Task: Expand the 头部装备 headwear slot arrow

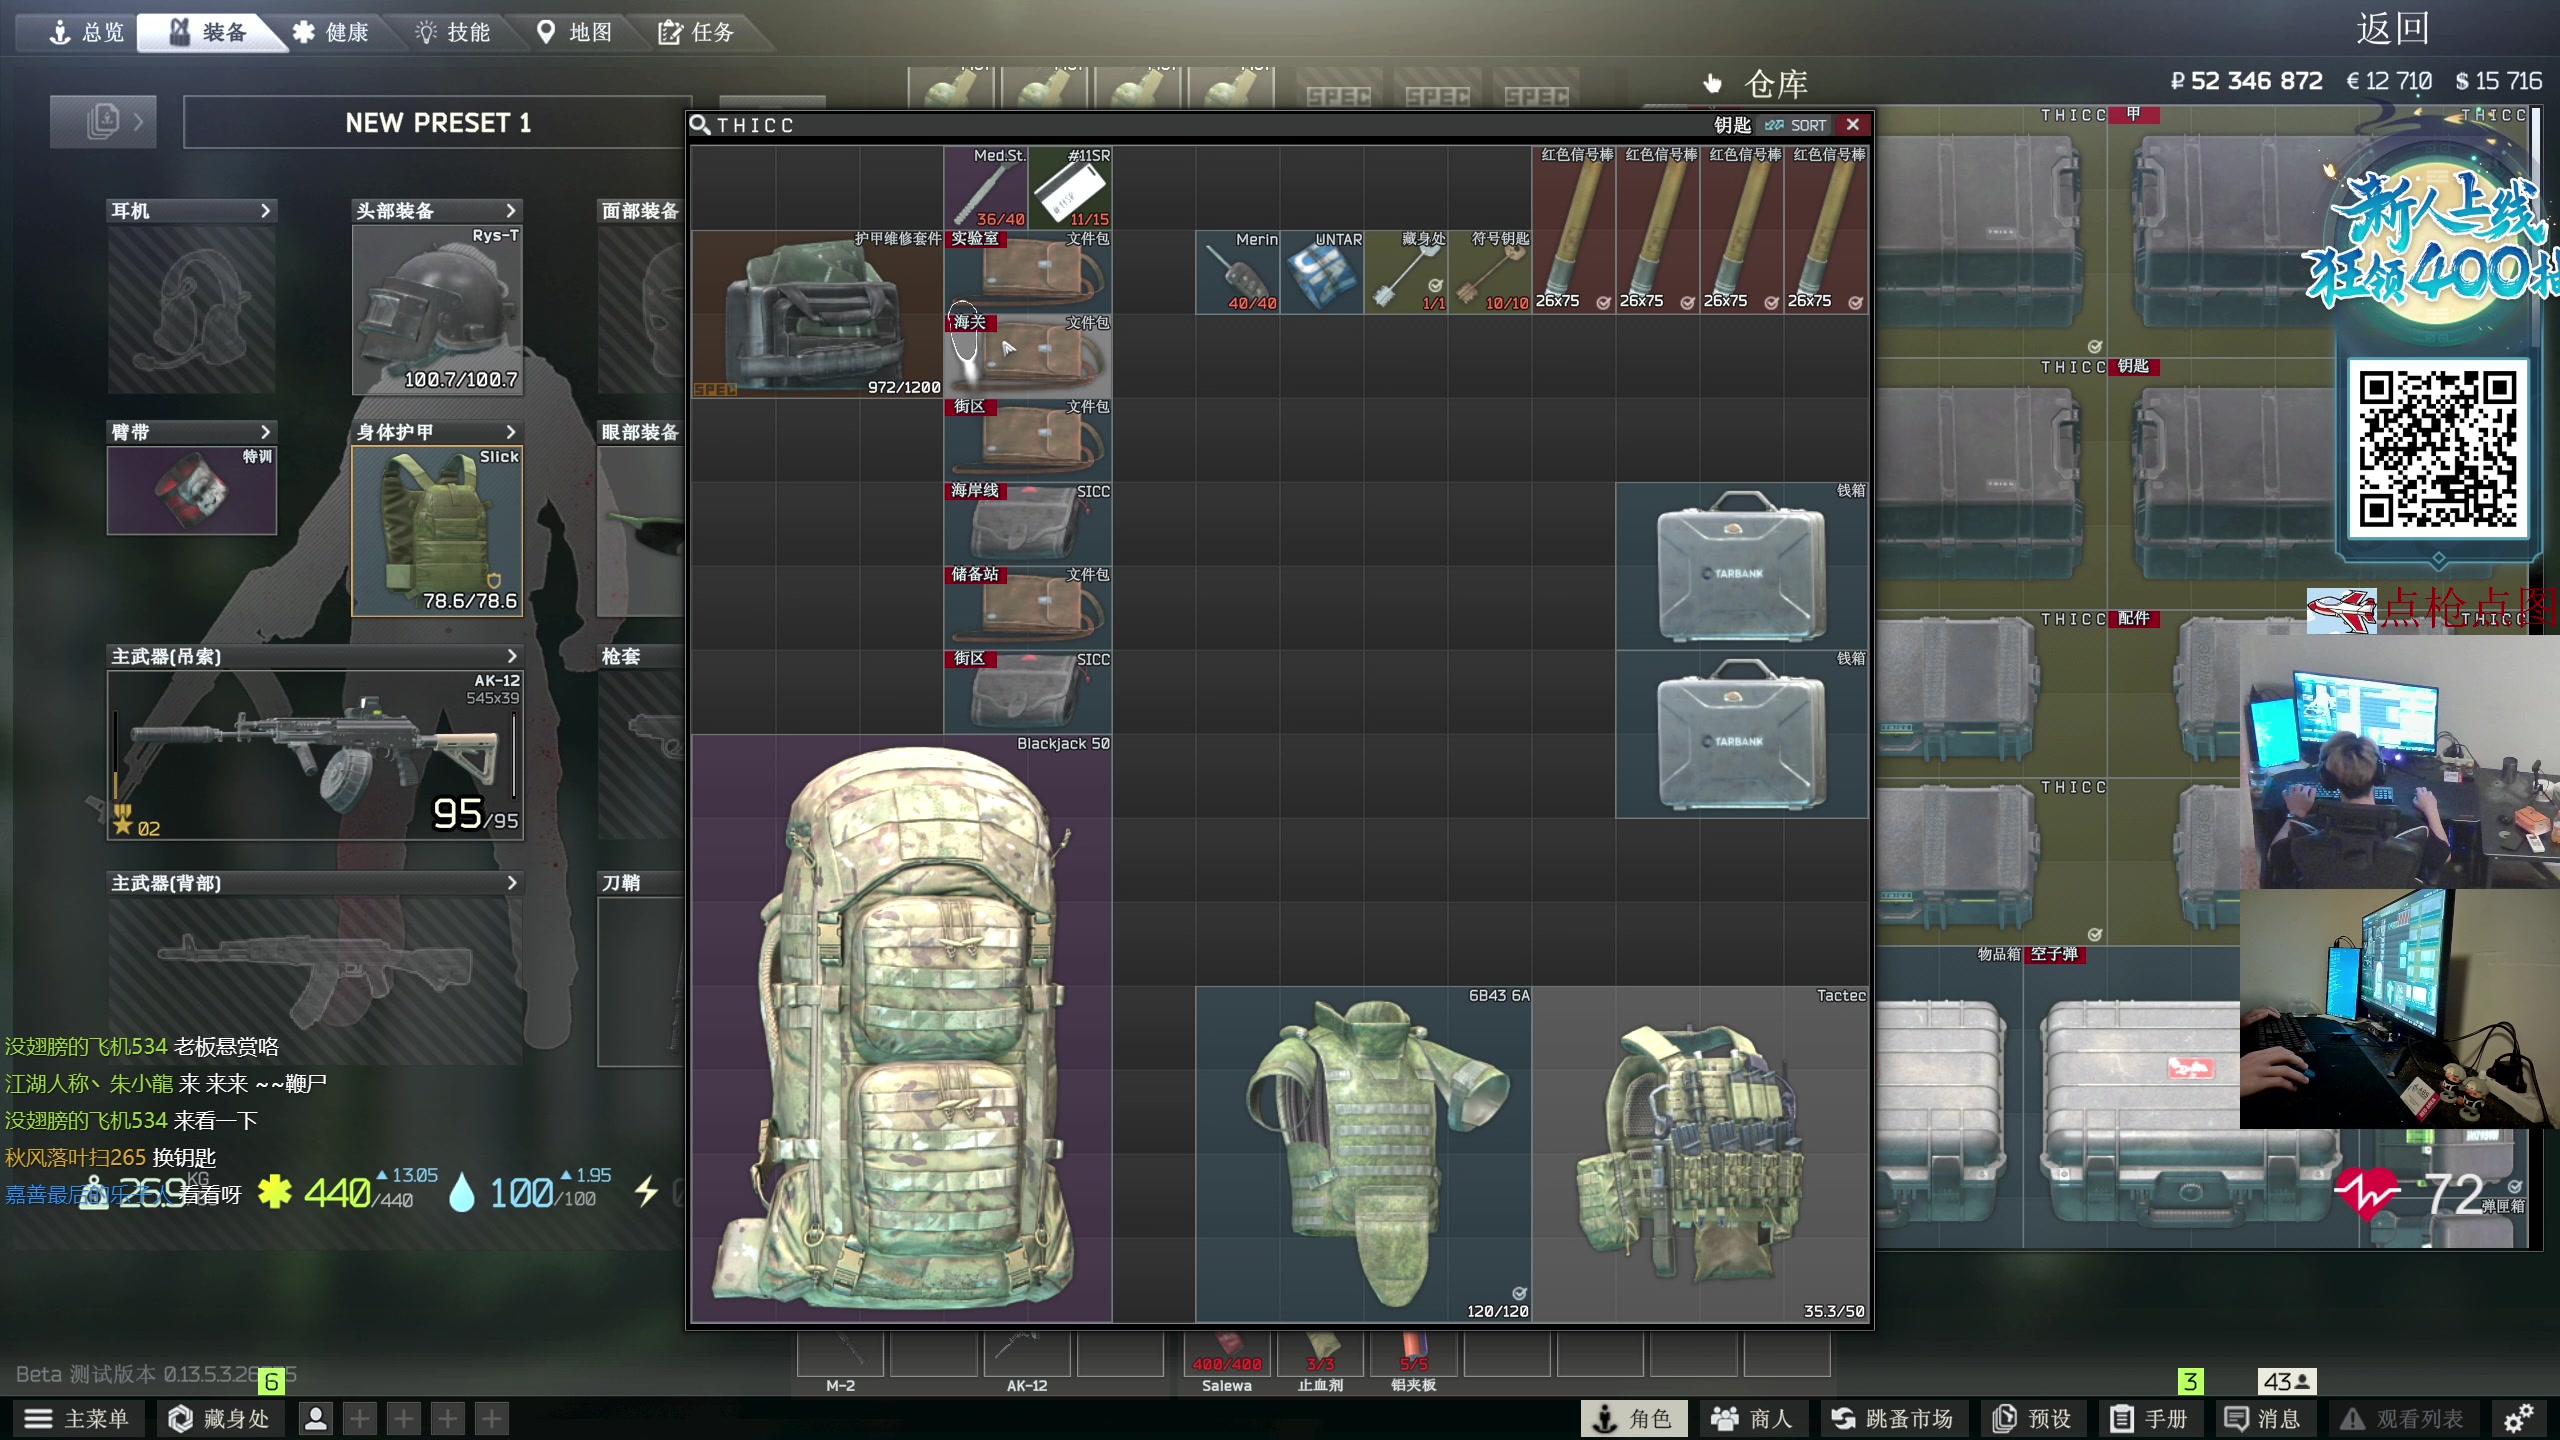Action: (x=511, y=211)
